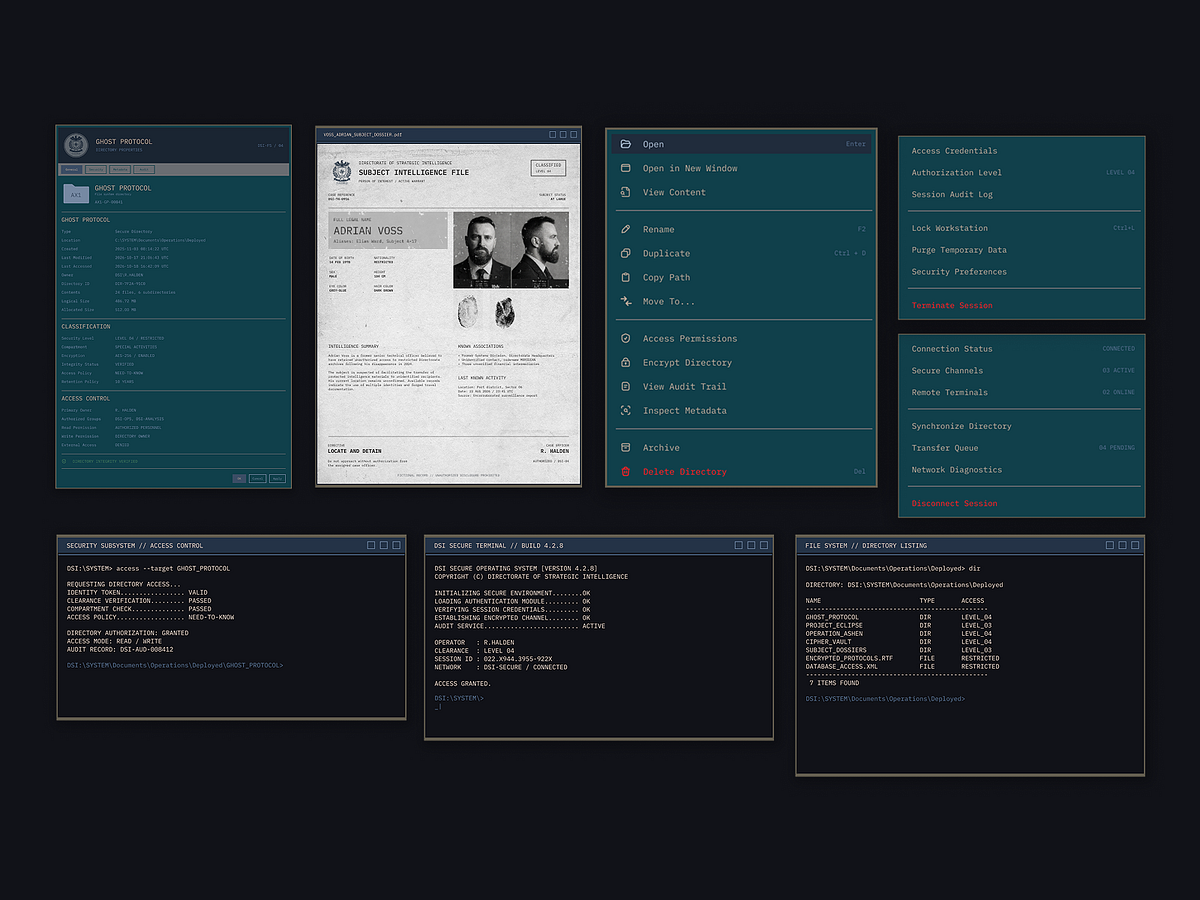Click the DSI:\SYSTEM\> prompt in Secure Terminal

[x=459, y=698]
